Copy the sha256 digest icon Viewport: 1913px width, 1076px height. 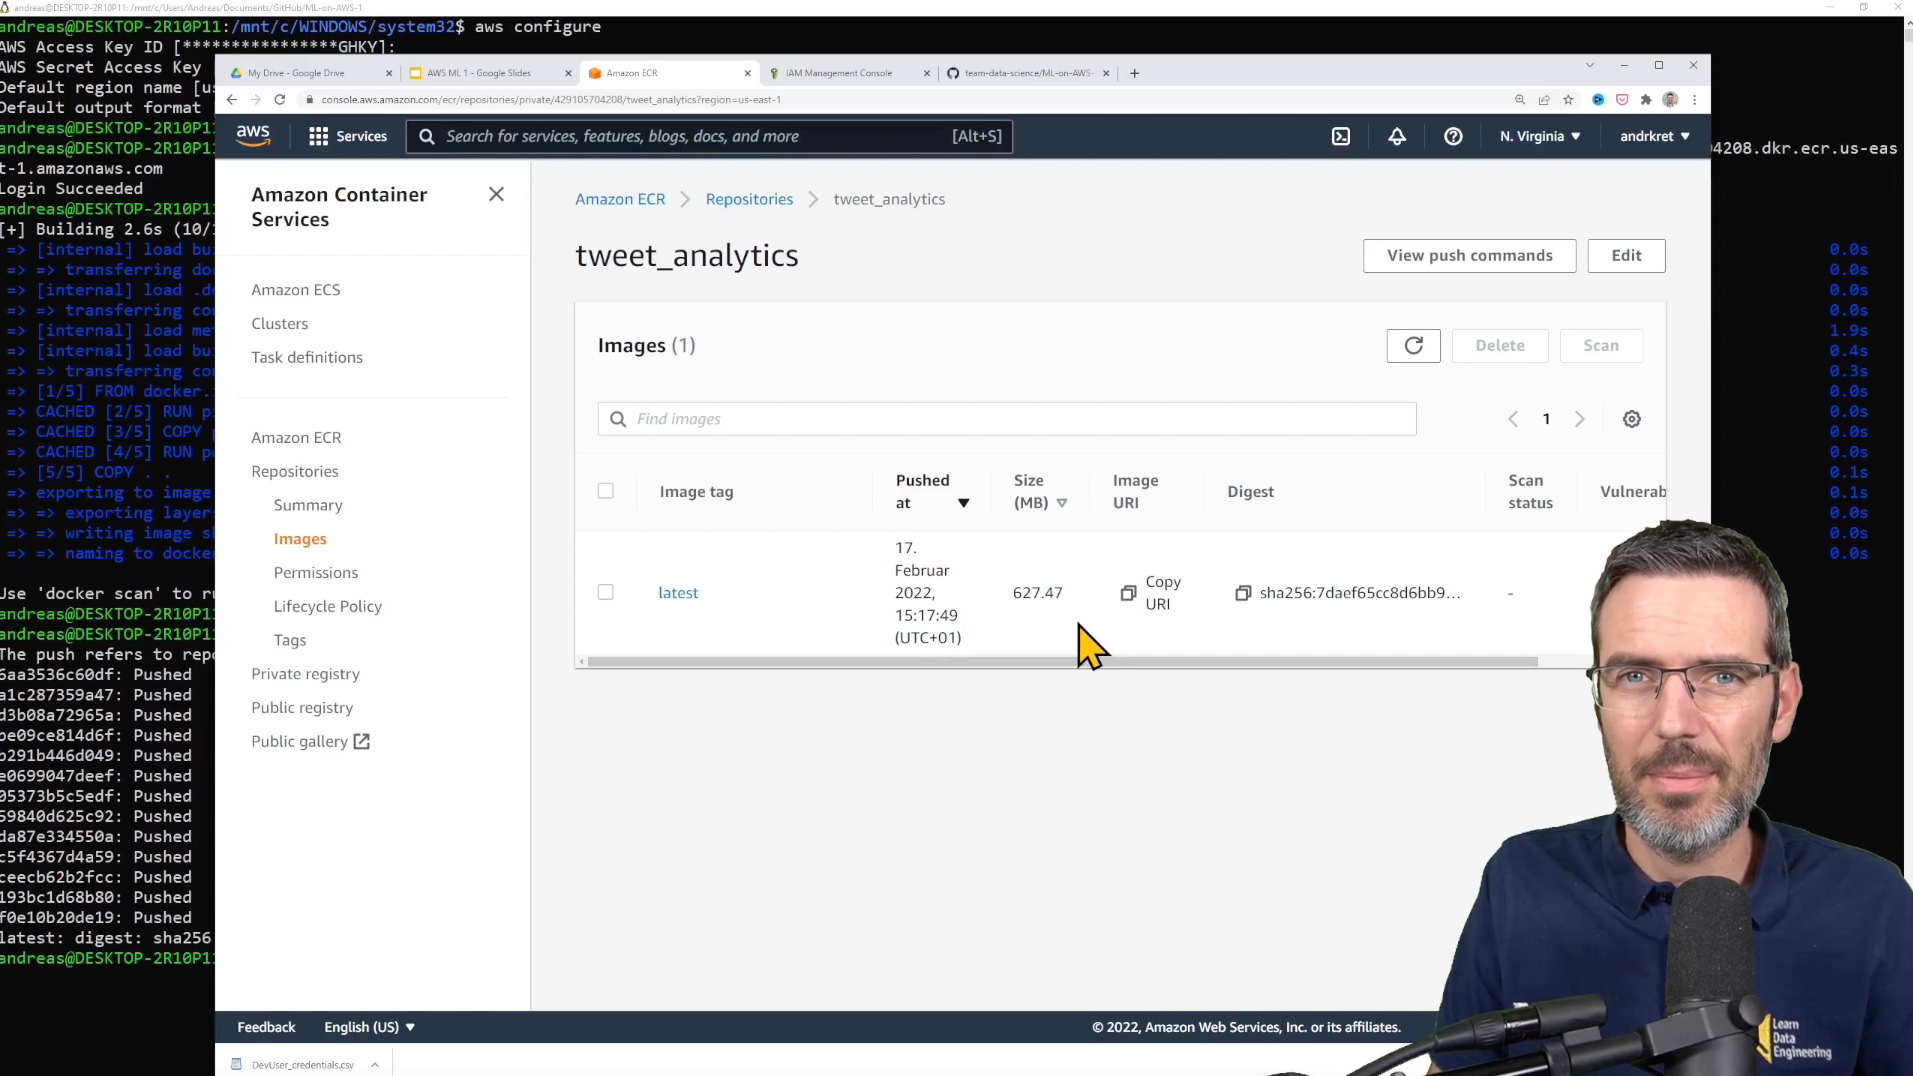[1243, 593]
